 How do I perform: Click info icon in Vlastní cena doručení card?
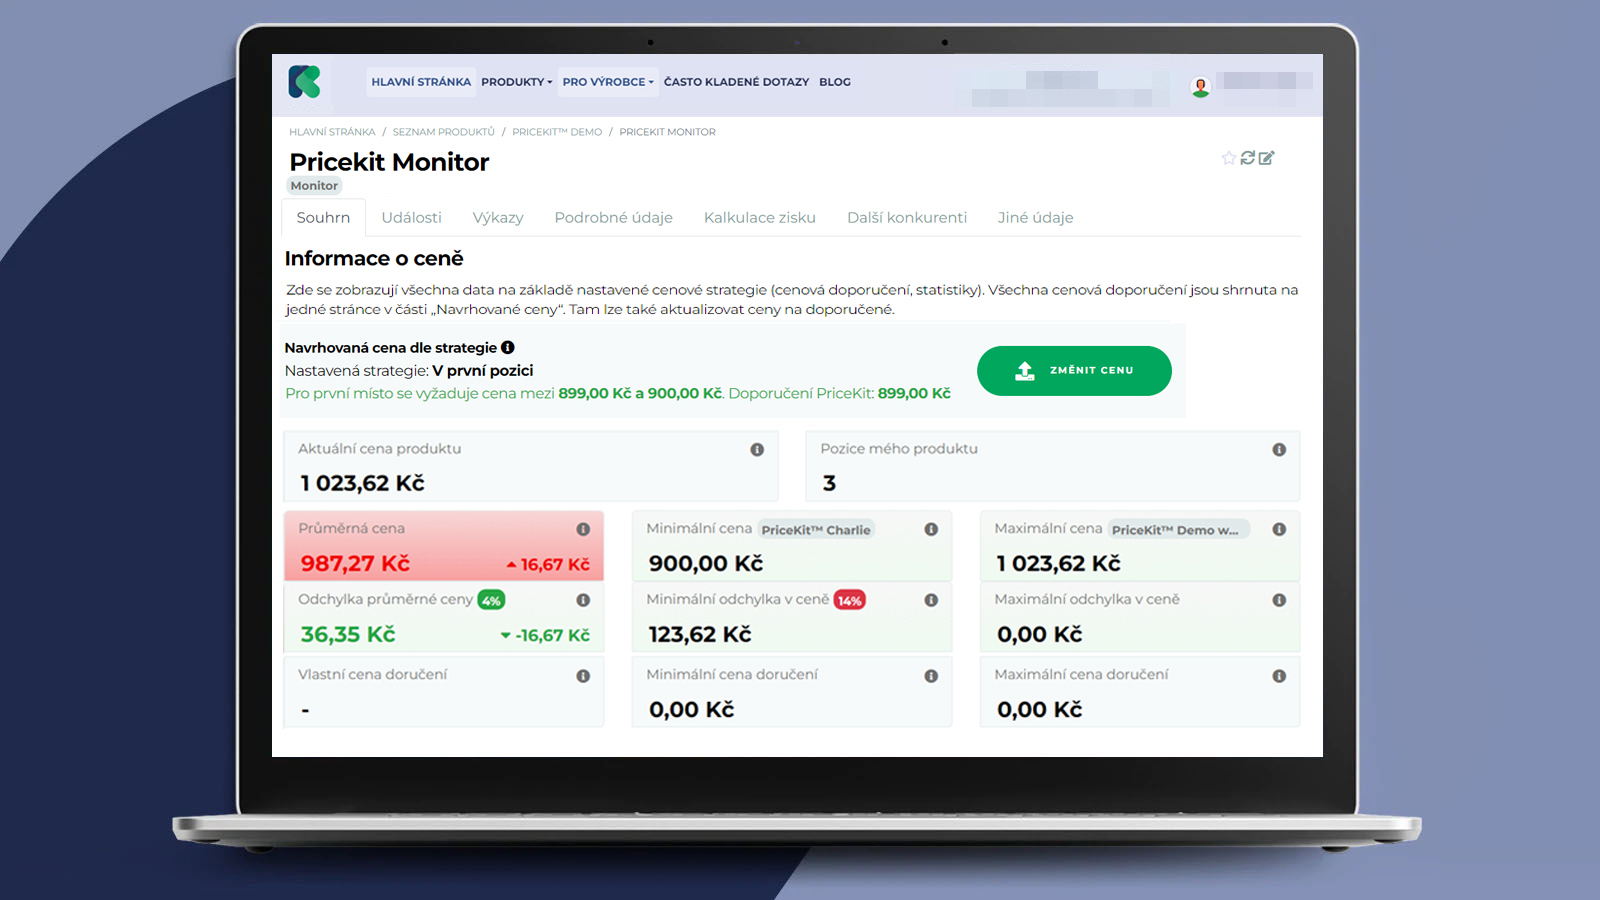click(x=583, y=676)
